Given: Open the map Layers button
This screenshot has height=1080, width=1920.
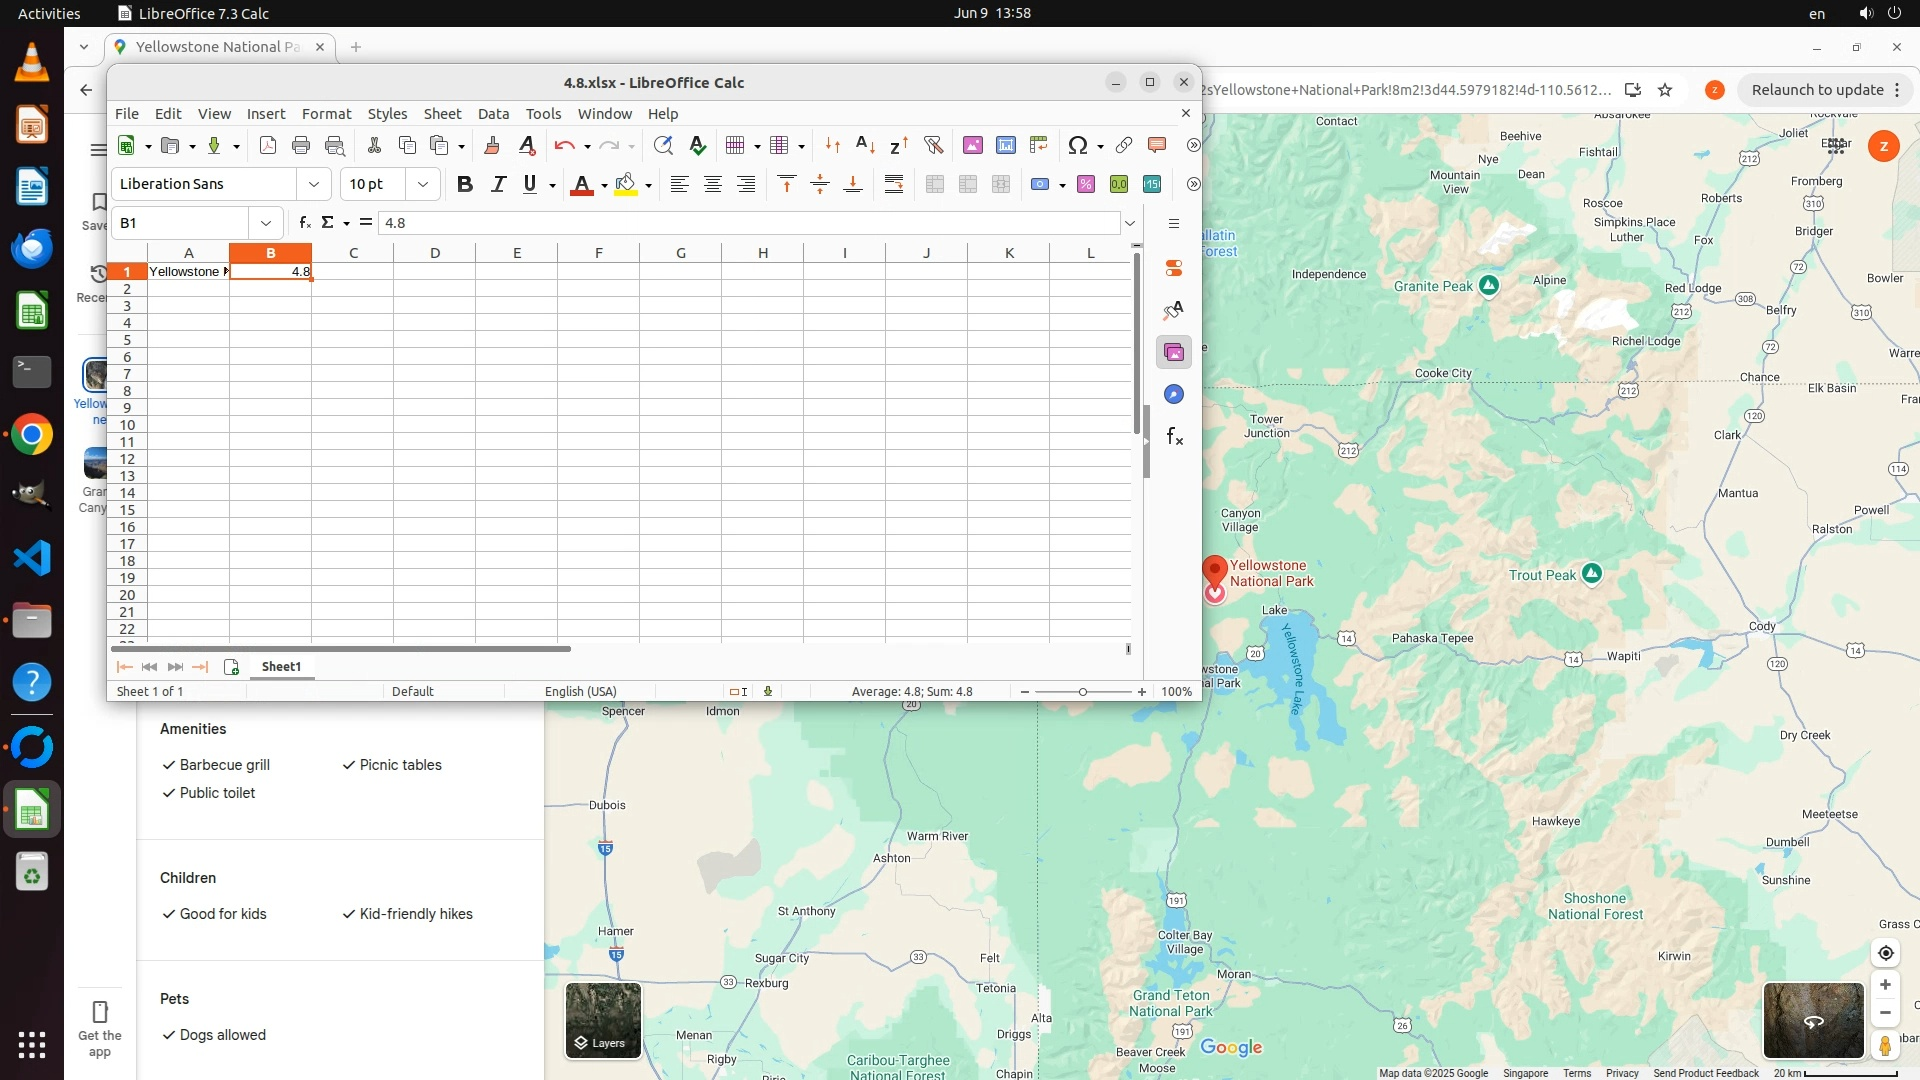Looking at the screenshot, I should [603, 1020].
